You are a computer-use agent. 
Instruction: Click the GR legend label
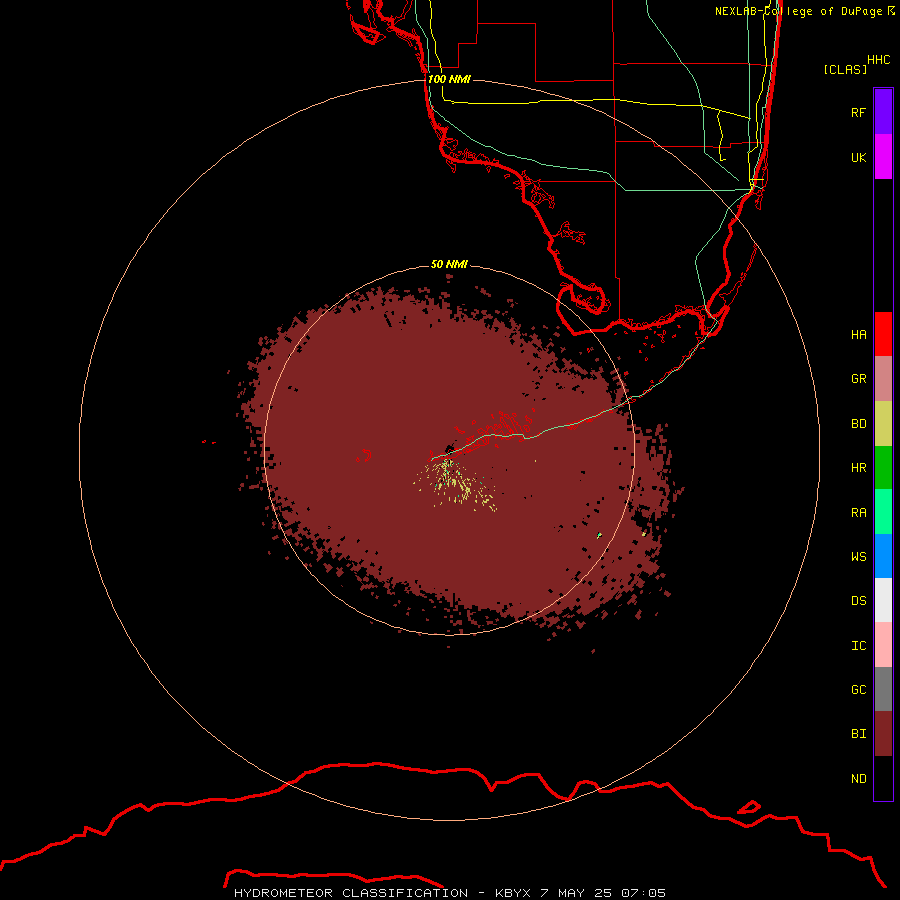pyautogui.click(x=858, y=379)
